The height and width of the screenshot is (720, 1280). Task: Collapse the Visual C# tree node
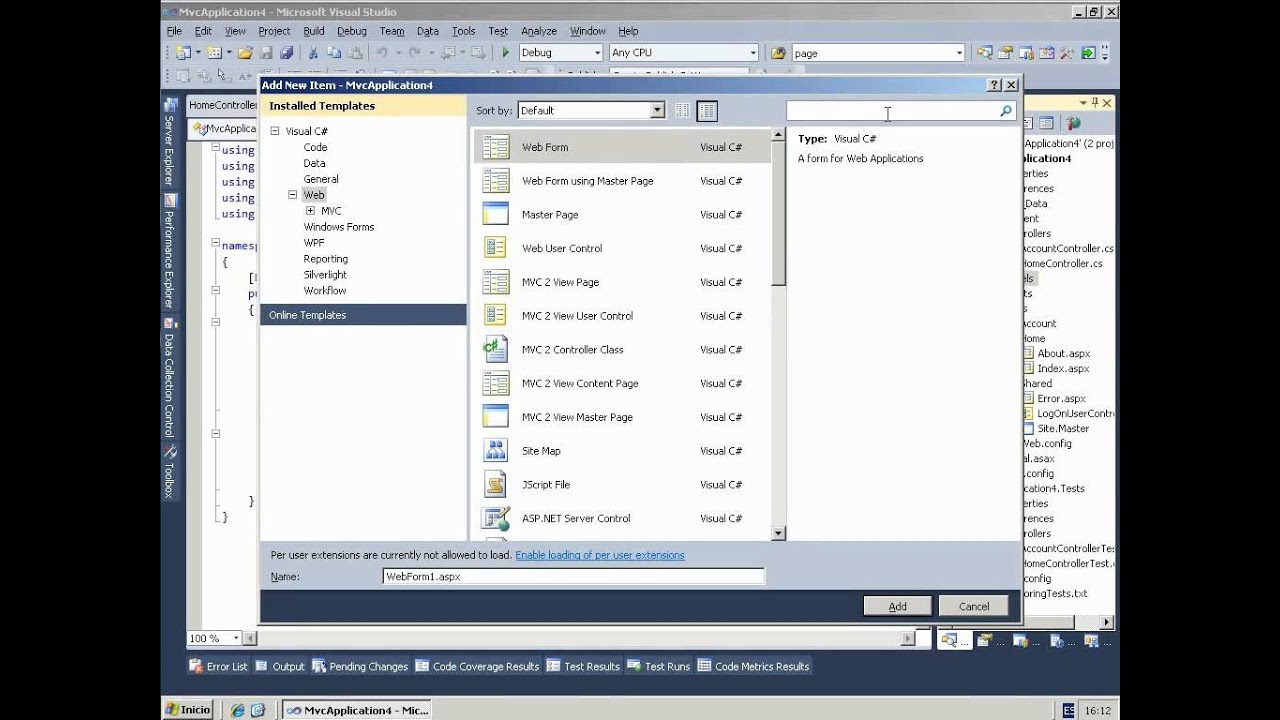click(x=275, y=131)
